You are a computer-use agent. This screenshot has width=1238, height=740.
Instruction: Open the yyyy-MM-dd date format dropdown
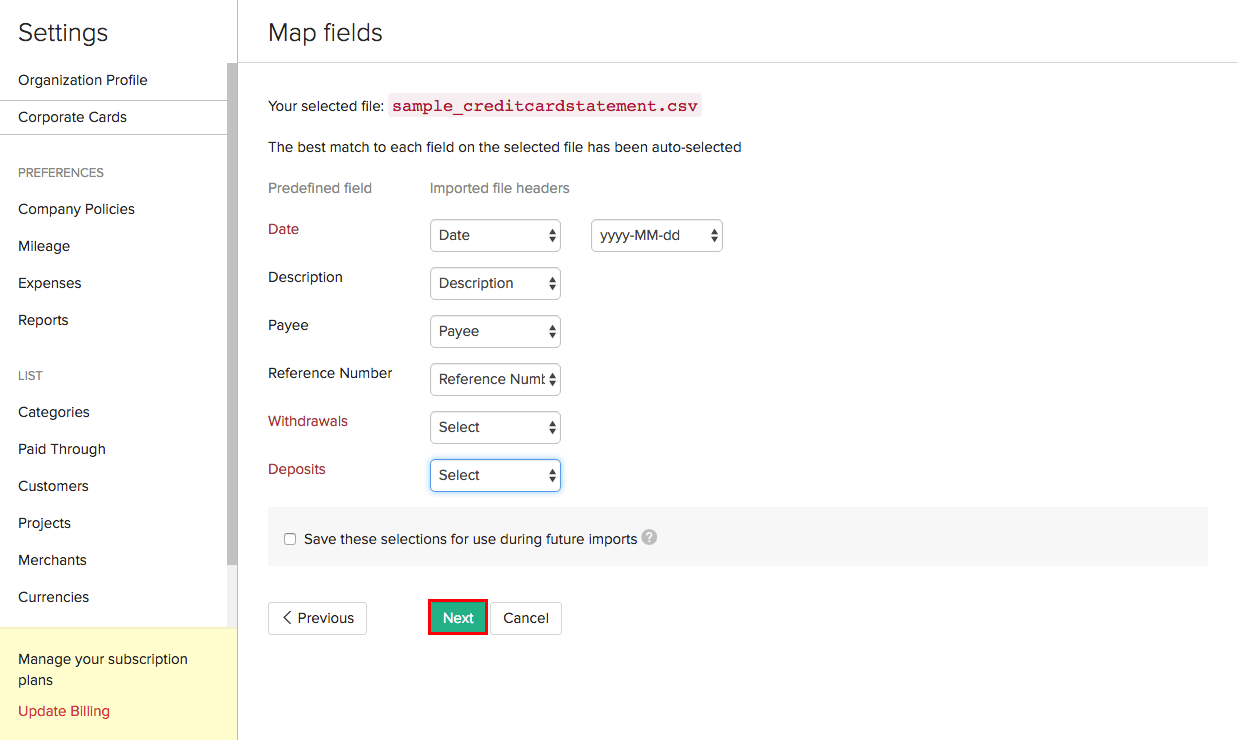coord(656,236)
